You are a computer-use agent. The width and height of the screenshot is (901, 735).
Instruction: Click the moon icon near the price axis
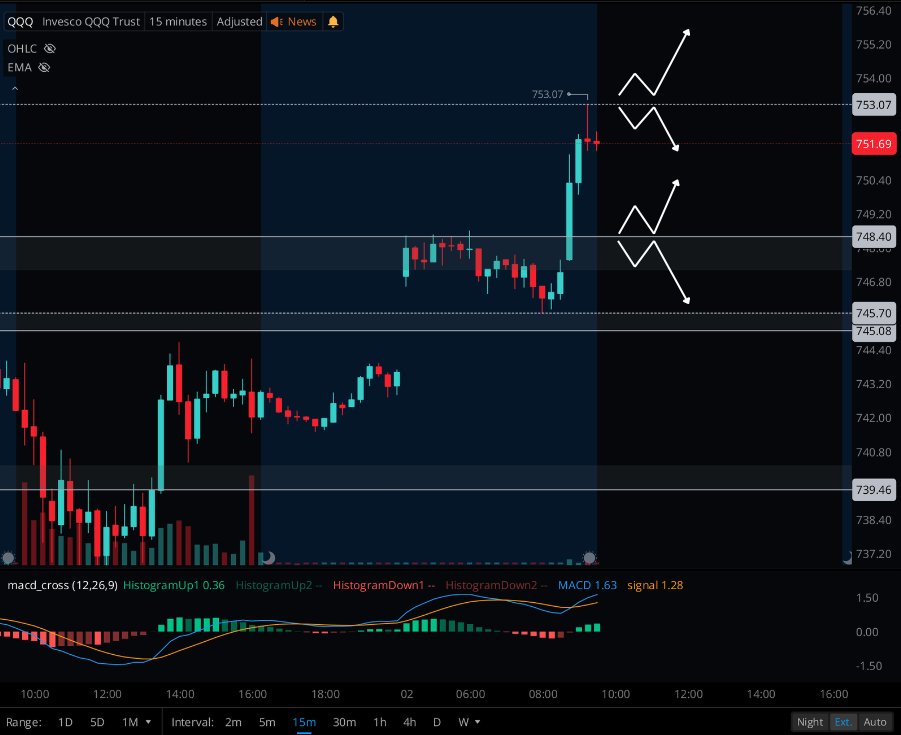tap(848, 556)
